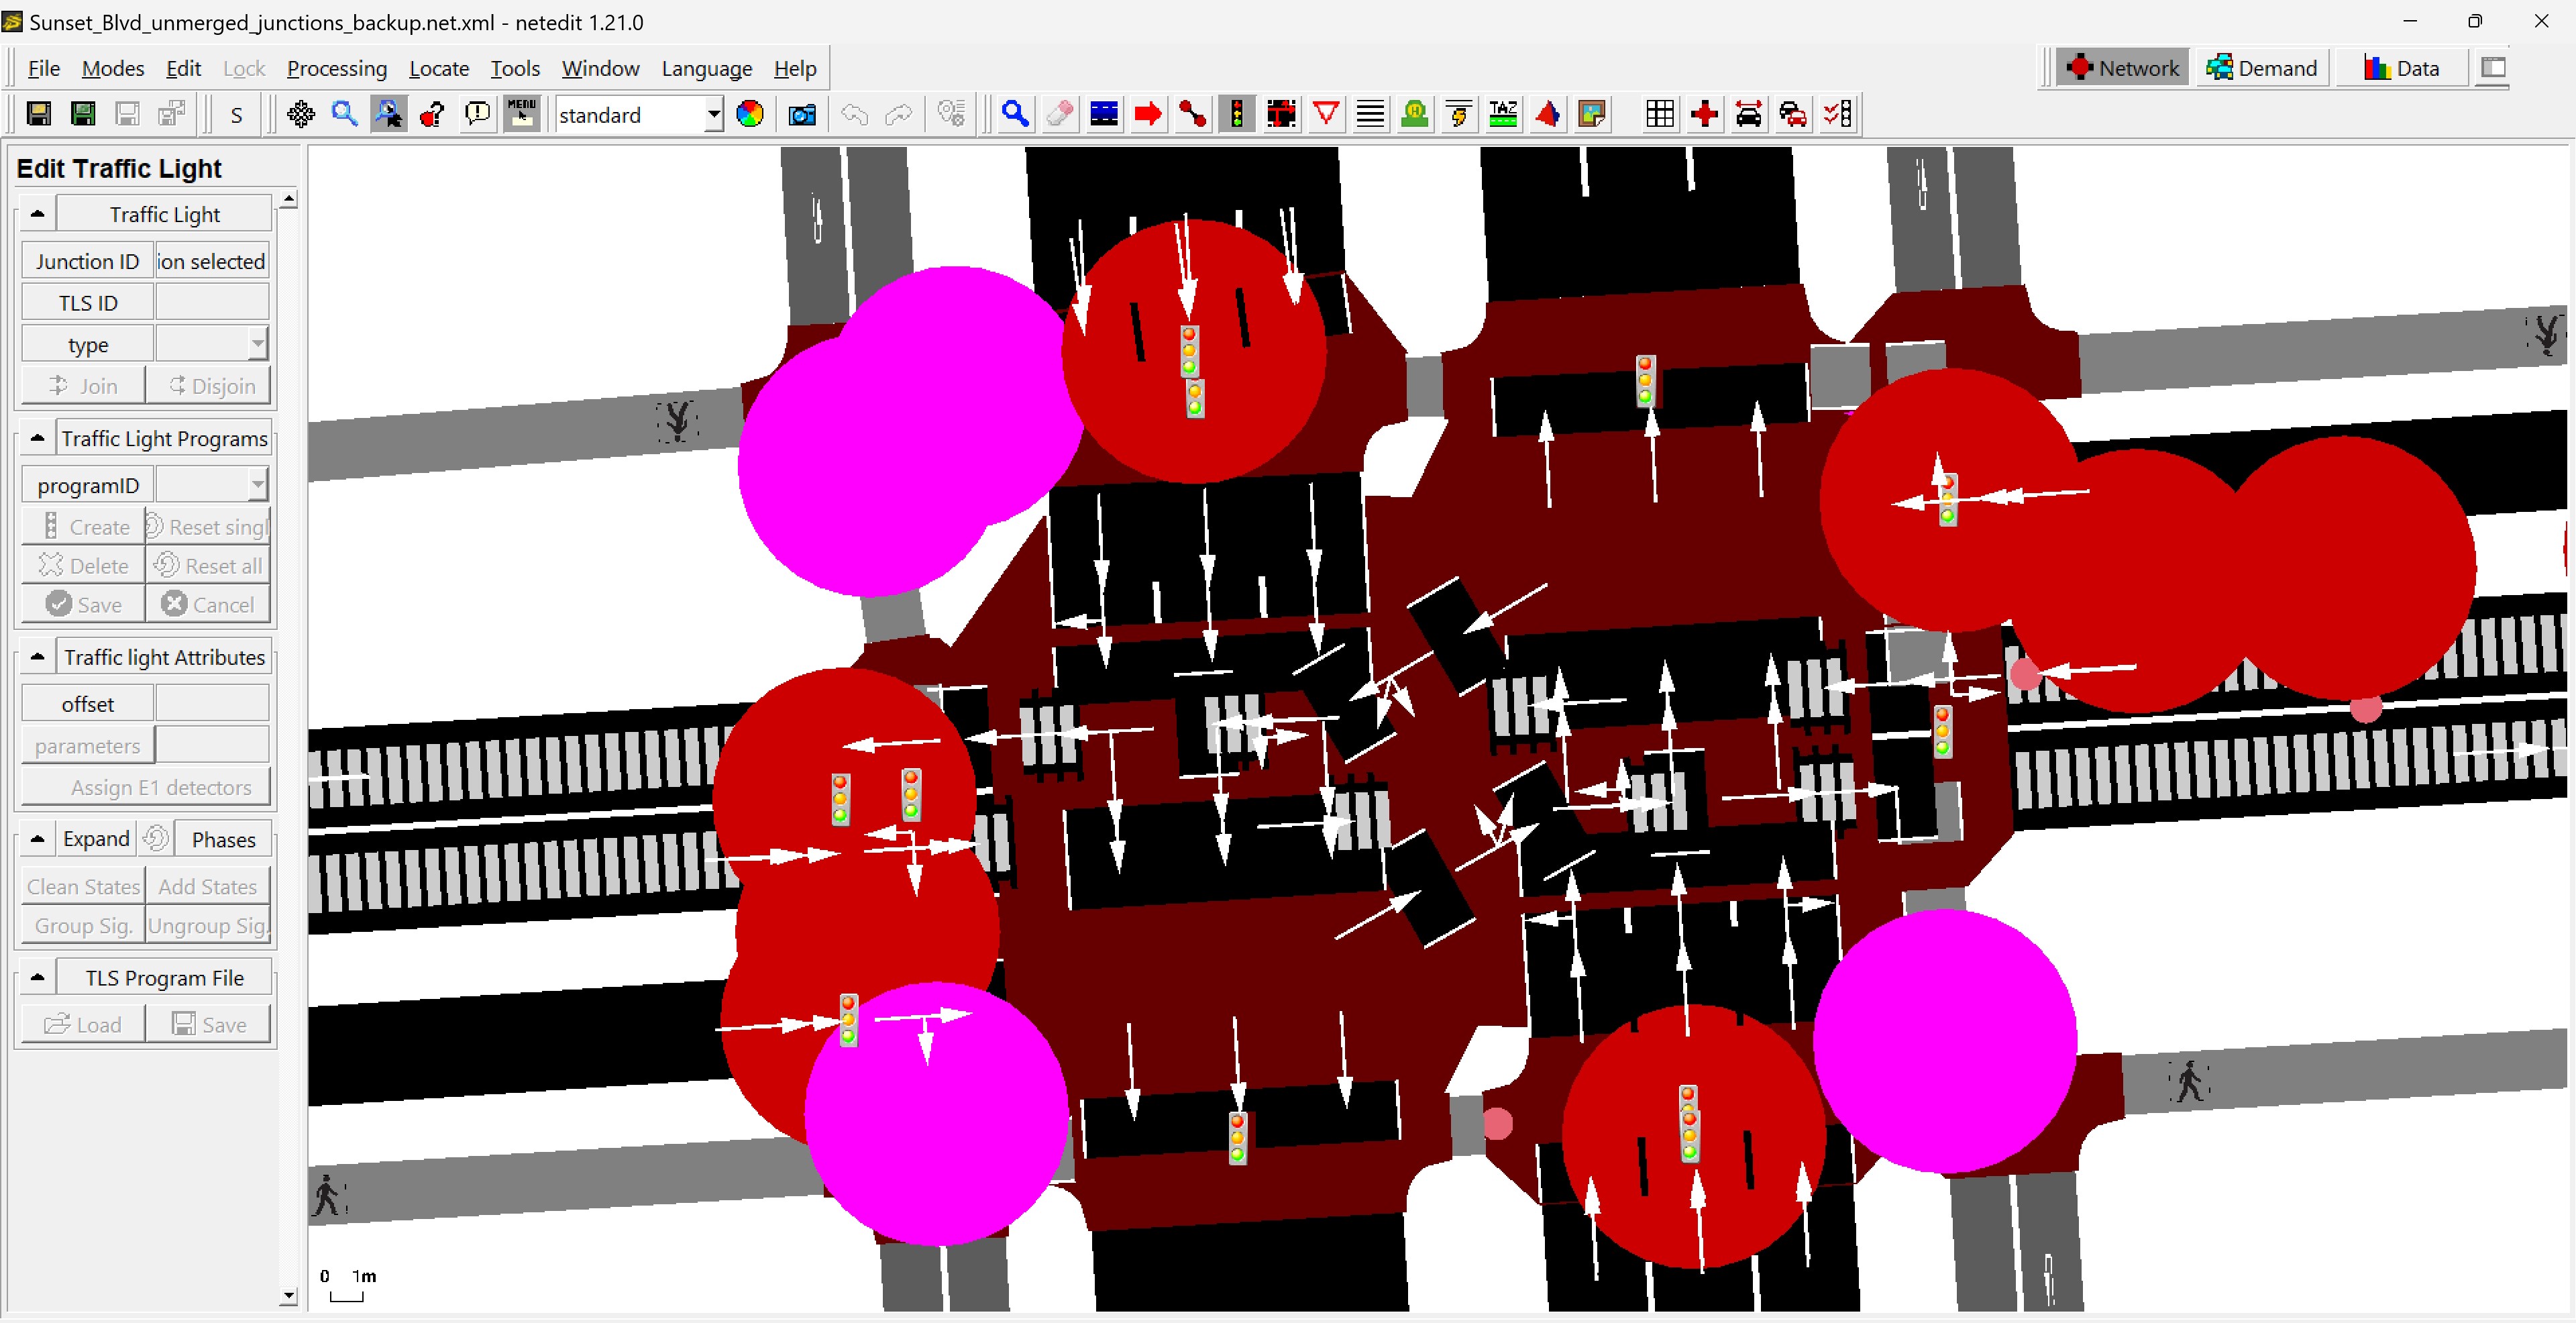
Task: Open the Locate menu
Action: pyautogui.click(x=439, y=68)
